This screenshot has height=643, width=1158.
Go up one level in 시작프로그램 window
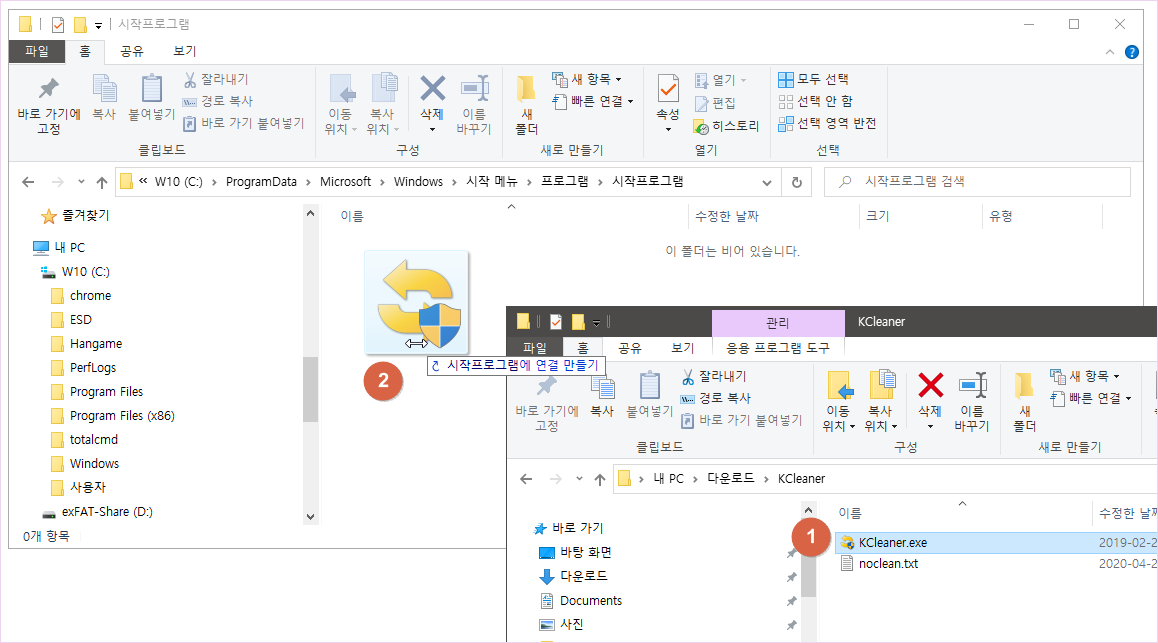point(102,182)
